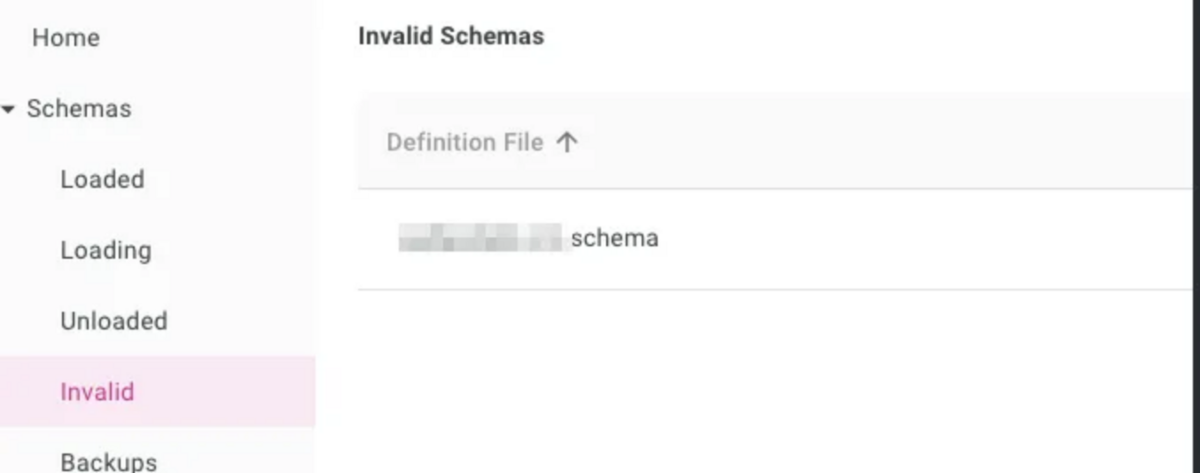1200x473 pixels.
Task: Click the word schema in the row
Action: 614,239
